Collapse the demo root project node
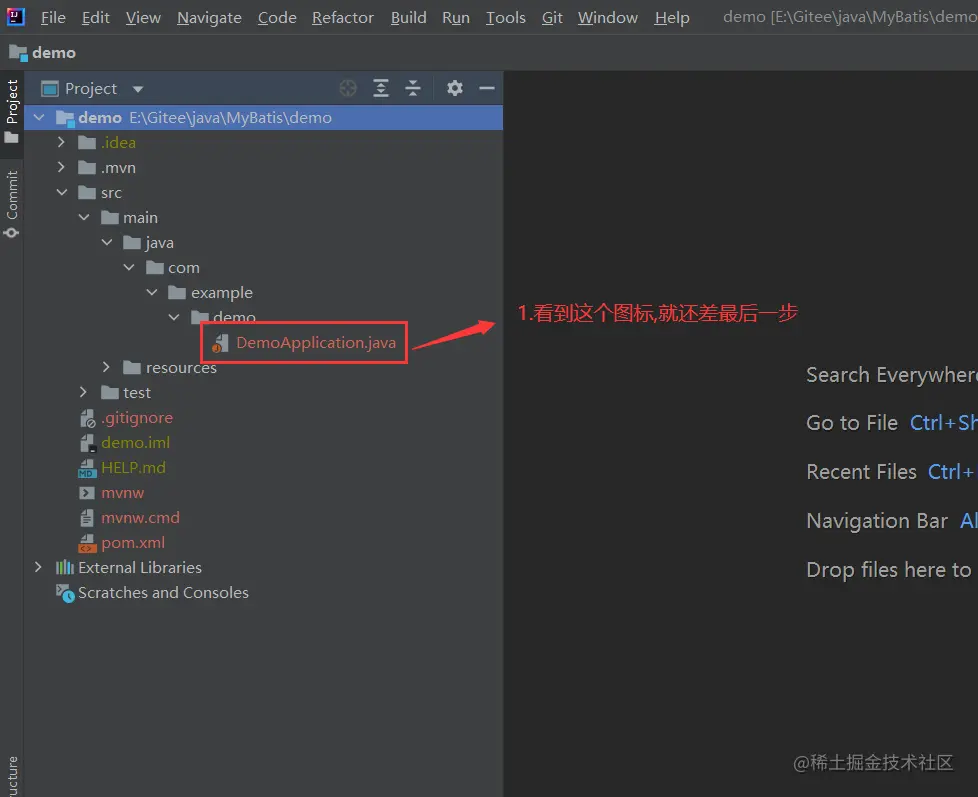Viewport: 978px width, 797px height. 39,117
